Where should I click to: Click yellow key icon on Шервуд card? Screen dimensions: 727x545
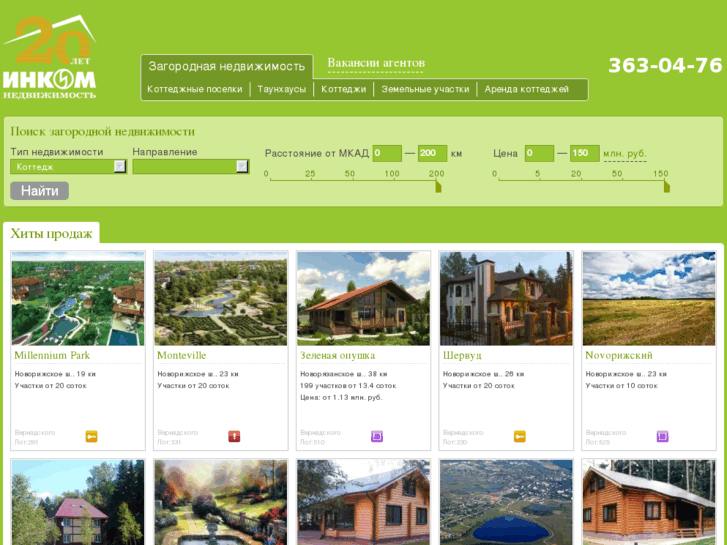point(520,436)
